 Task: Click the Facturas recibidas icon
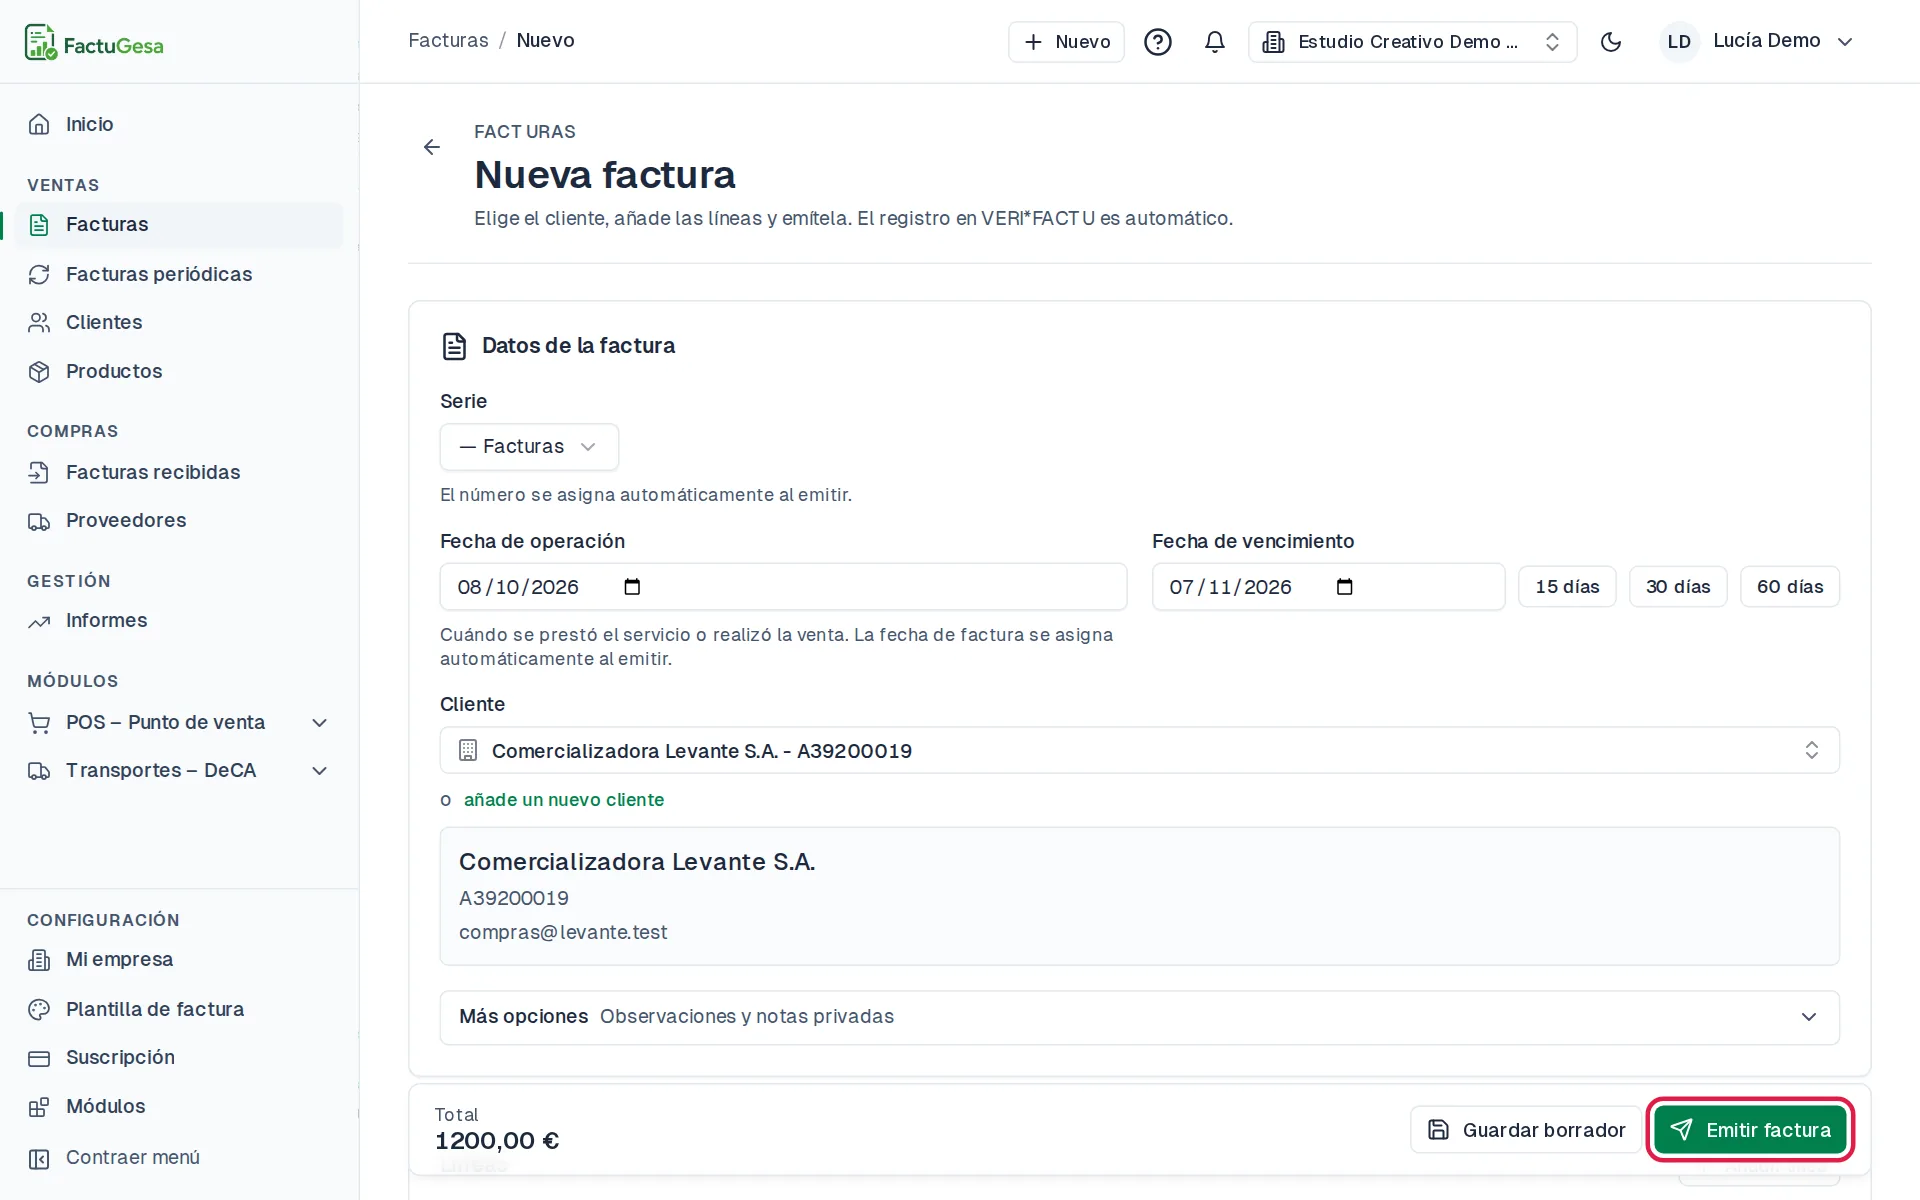tap(39, 472)
